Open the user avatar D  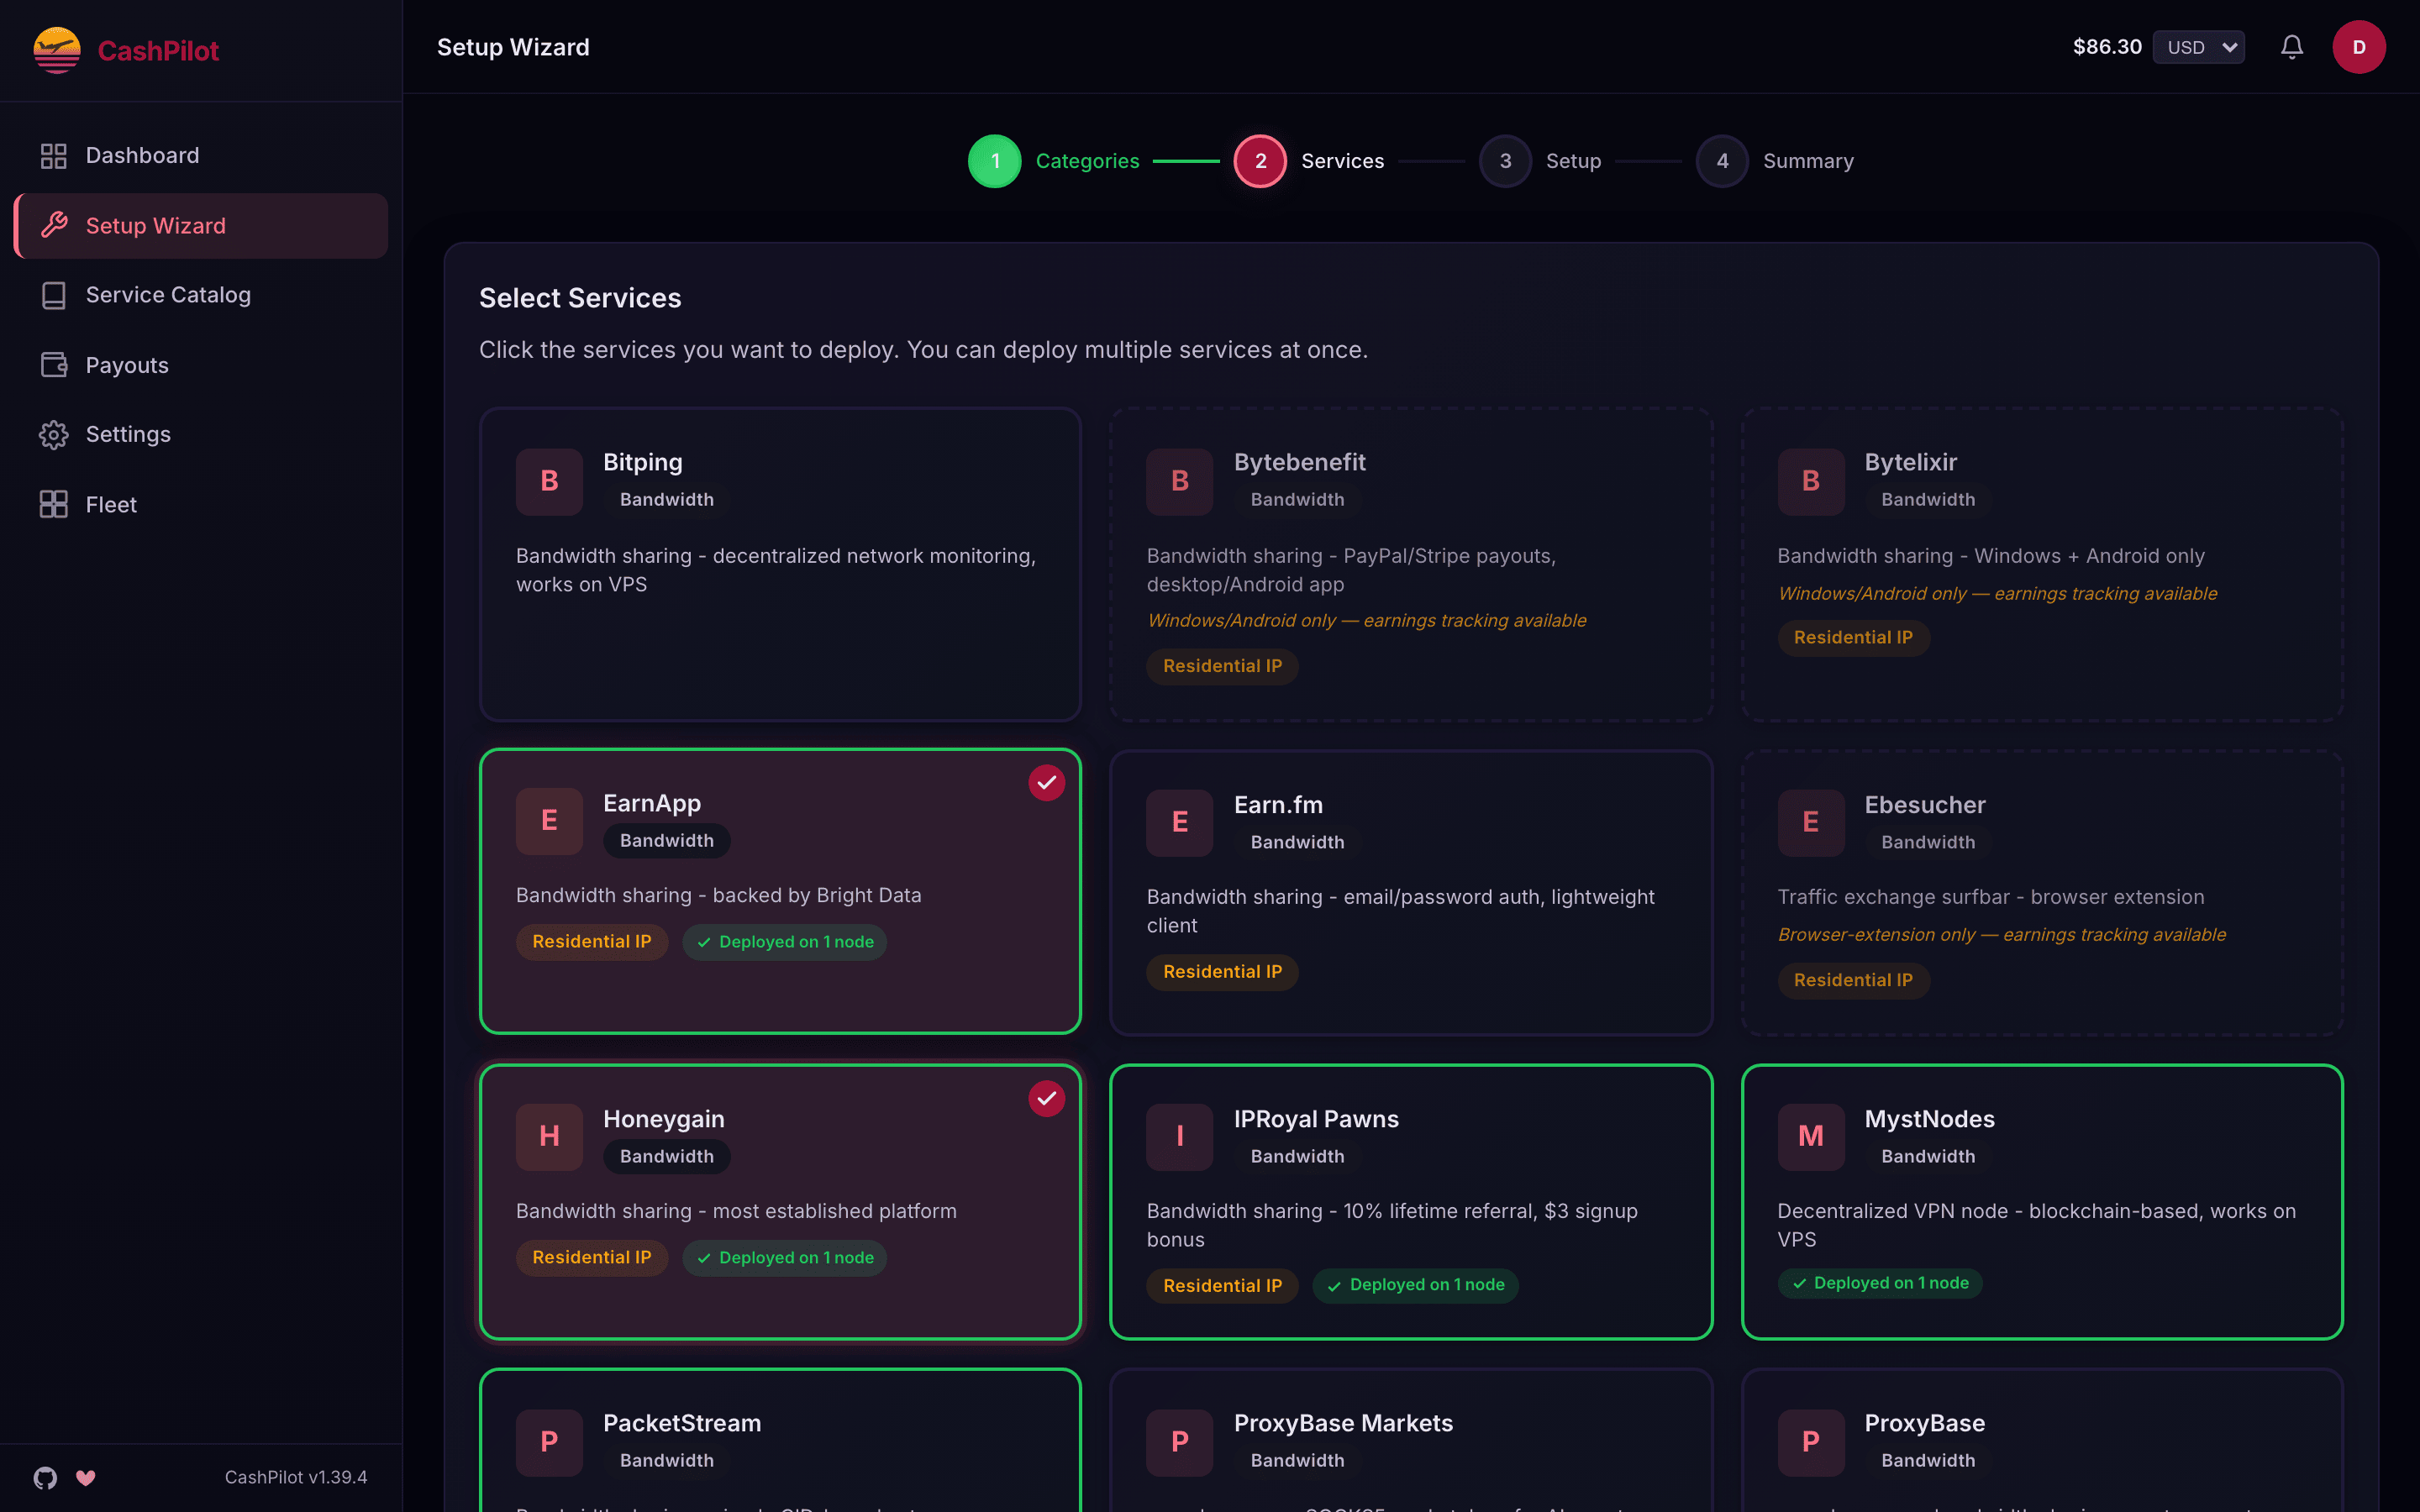coord(2359,47)
